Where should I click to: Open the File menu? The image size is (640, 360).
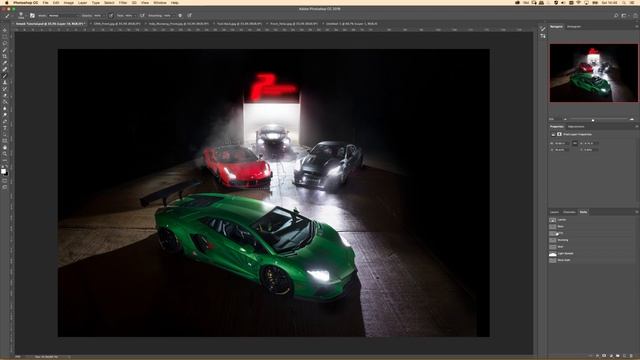coord(45,2)
